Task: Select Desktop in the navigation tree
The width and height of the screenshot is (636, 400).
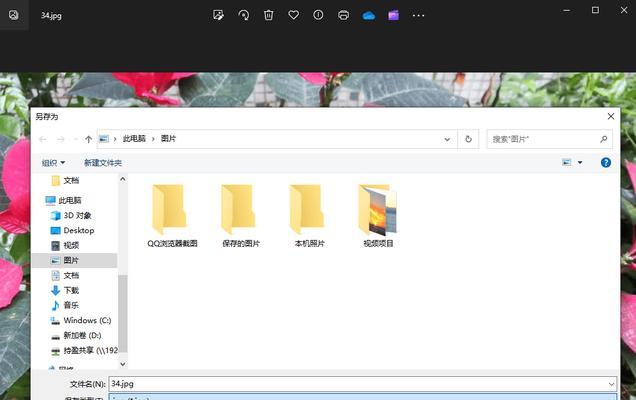Action: [x=72, y=230]
